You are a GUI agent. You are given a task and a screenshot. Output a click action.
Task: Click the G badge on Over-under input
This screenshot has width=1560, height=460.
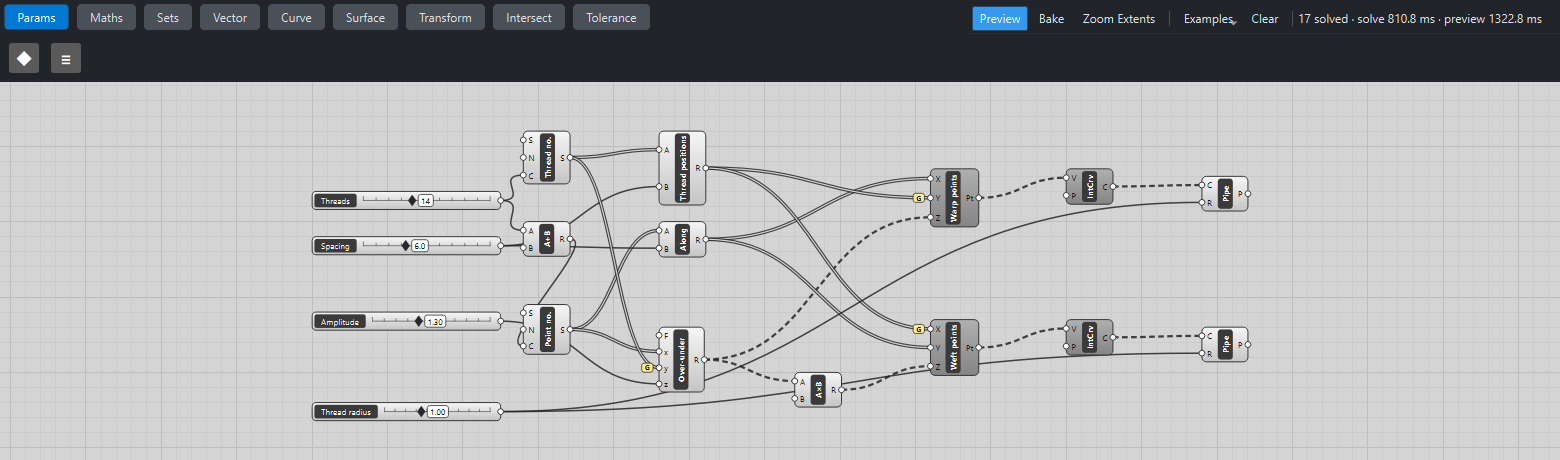(x=647, y=368)
